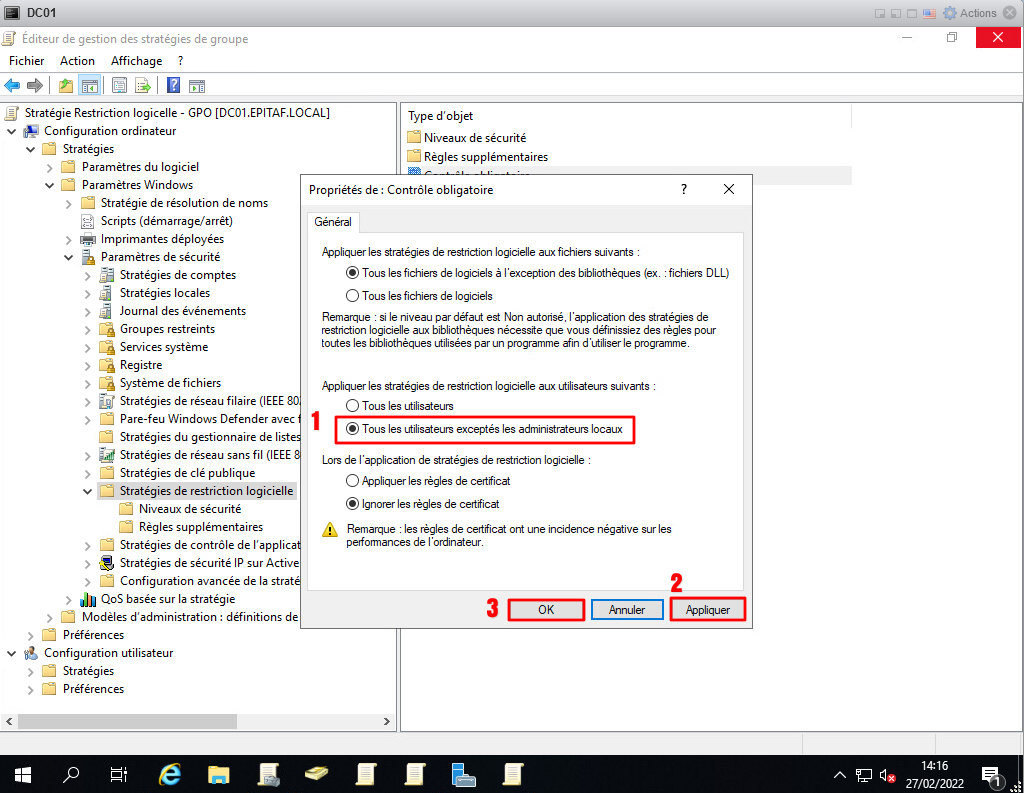Choose 'Appliquer les règles de certificat' option
The width and height of the screenshot is (1024, 793).
[x=352, y=481]
